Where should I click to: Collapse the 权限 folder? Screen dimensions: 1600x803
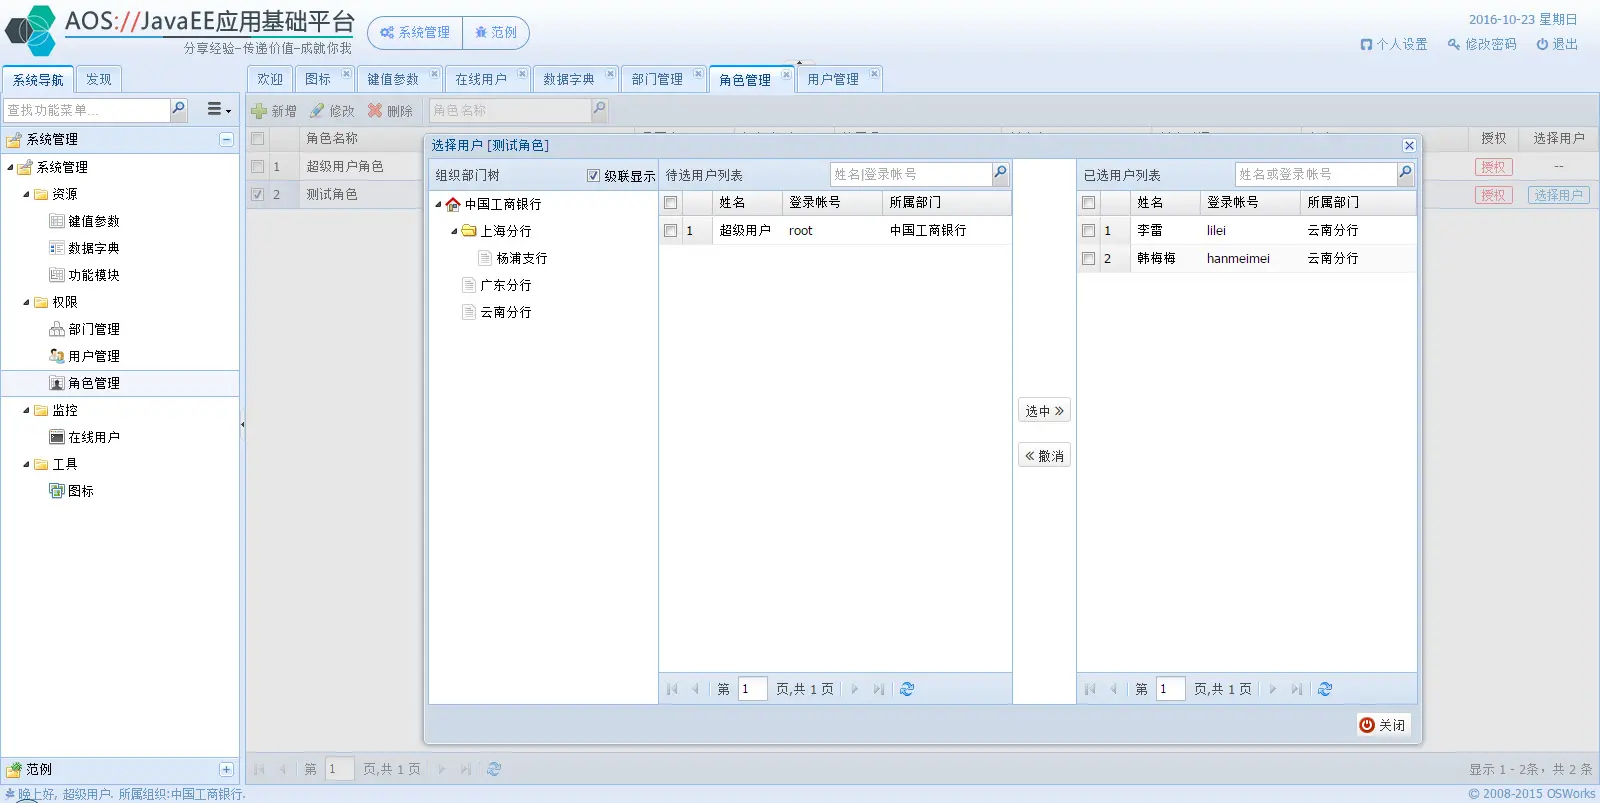26,302
